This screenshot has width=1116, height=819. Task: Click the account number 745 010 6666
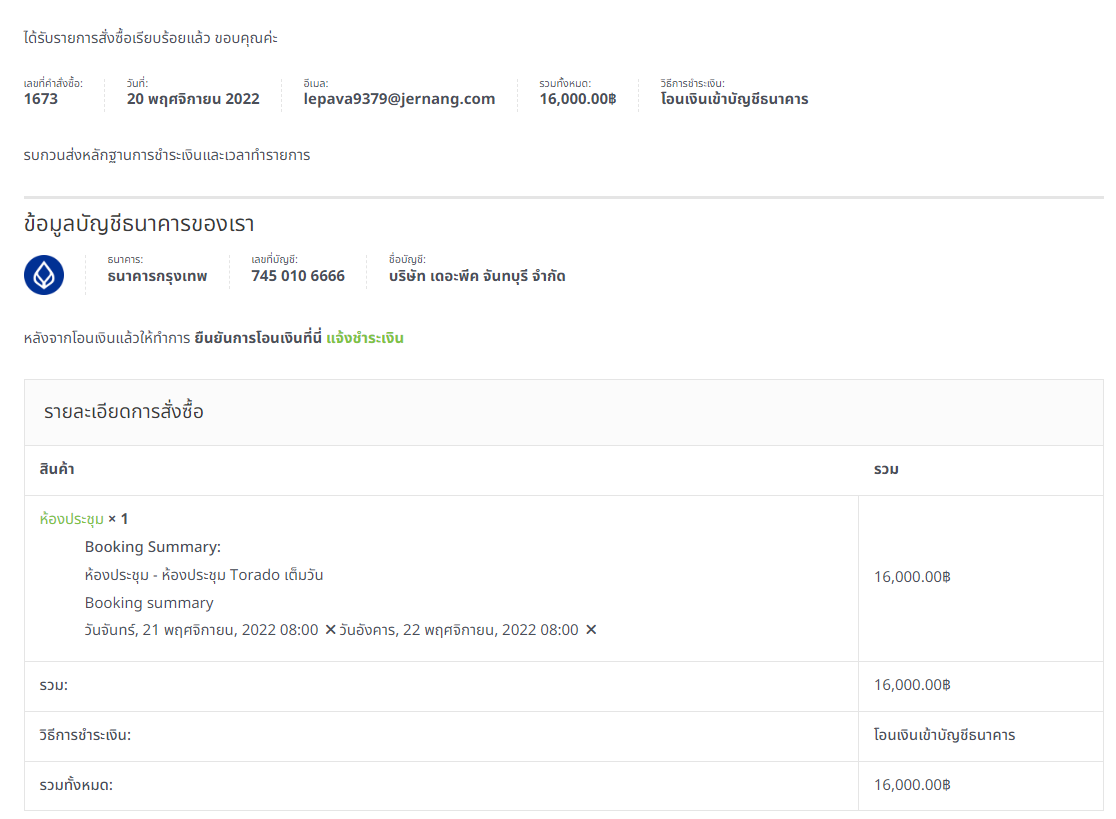(x=298, y=276)
